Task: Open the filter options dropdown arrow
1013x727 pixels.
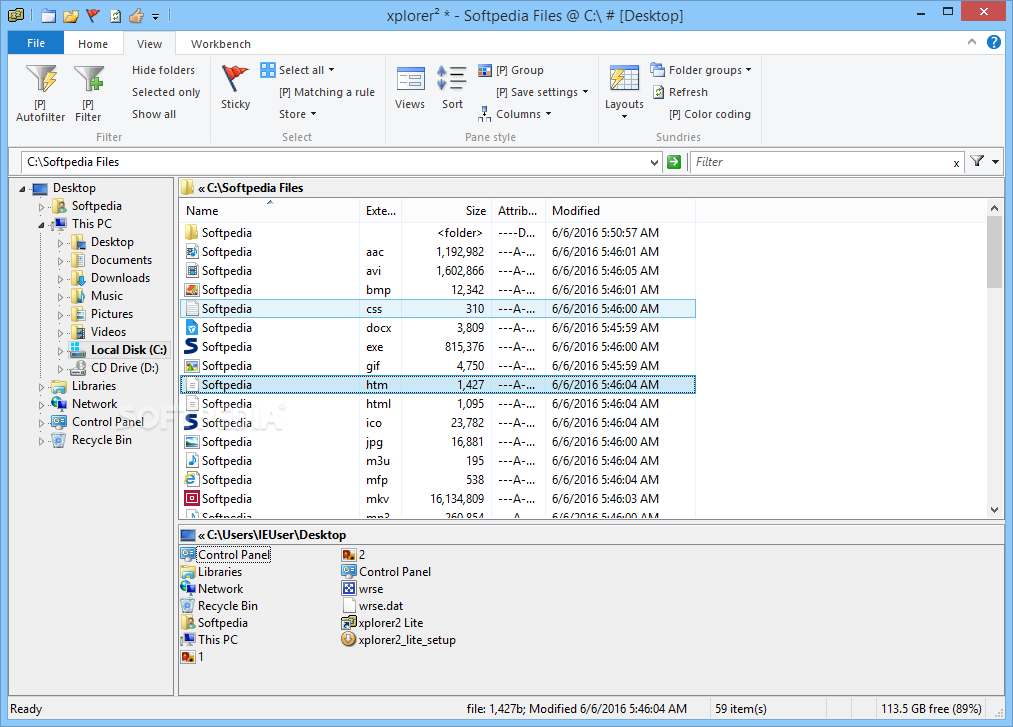Action: (995, 162)
